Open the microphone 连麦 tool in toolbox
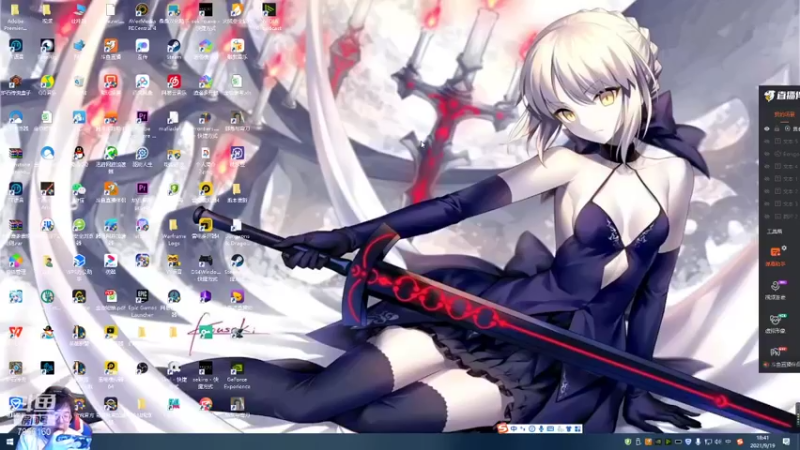The image size is (800, 450). (776, 290)
